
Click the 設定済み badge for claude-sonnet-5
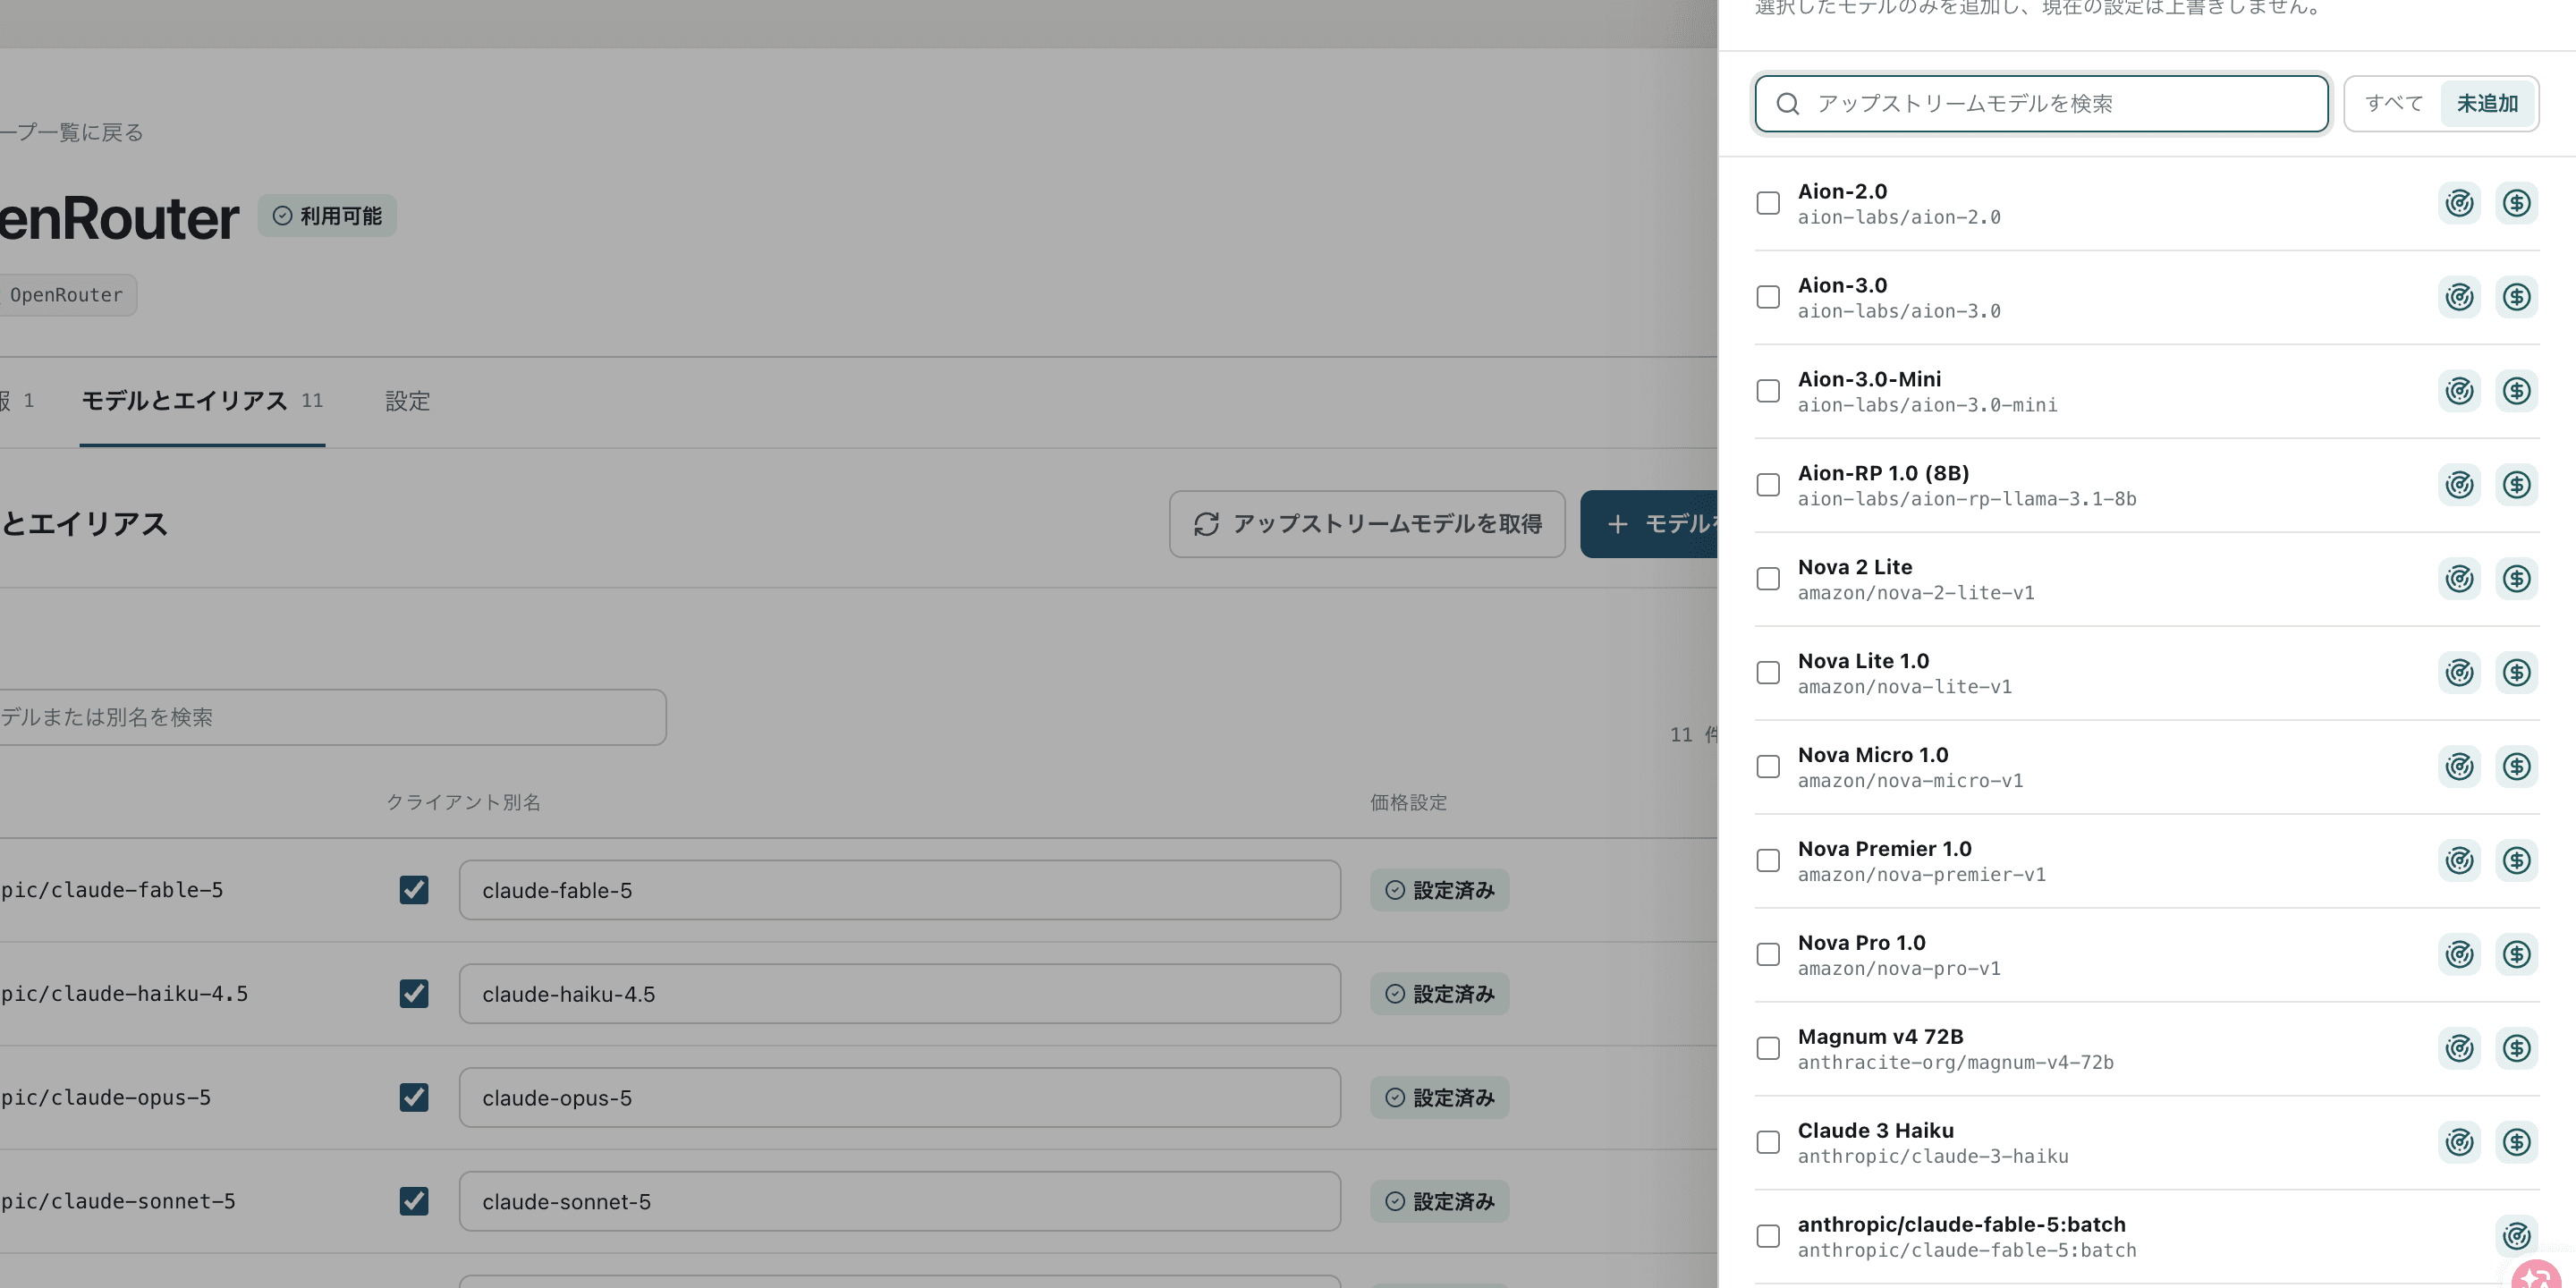coord(1439,1202)
